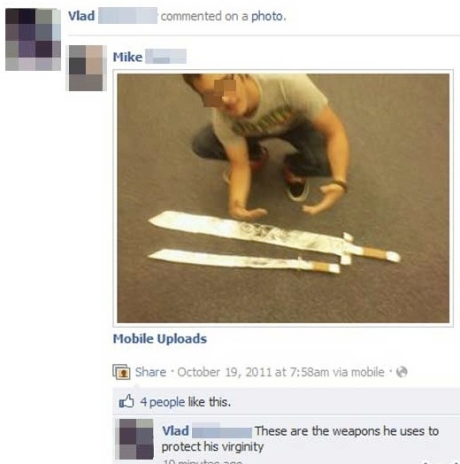
Task: Click the 'photo' link in header
Action: click(268, 16)
